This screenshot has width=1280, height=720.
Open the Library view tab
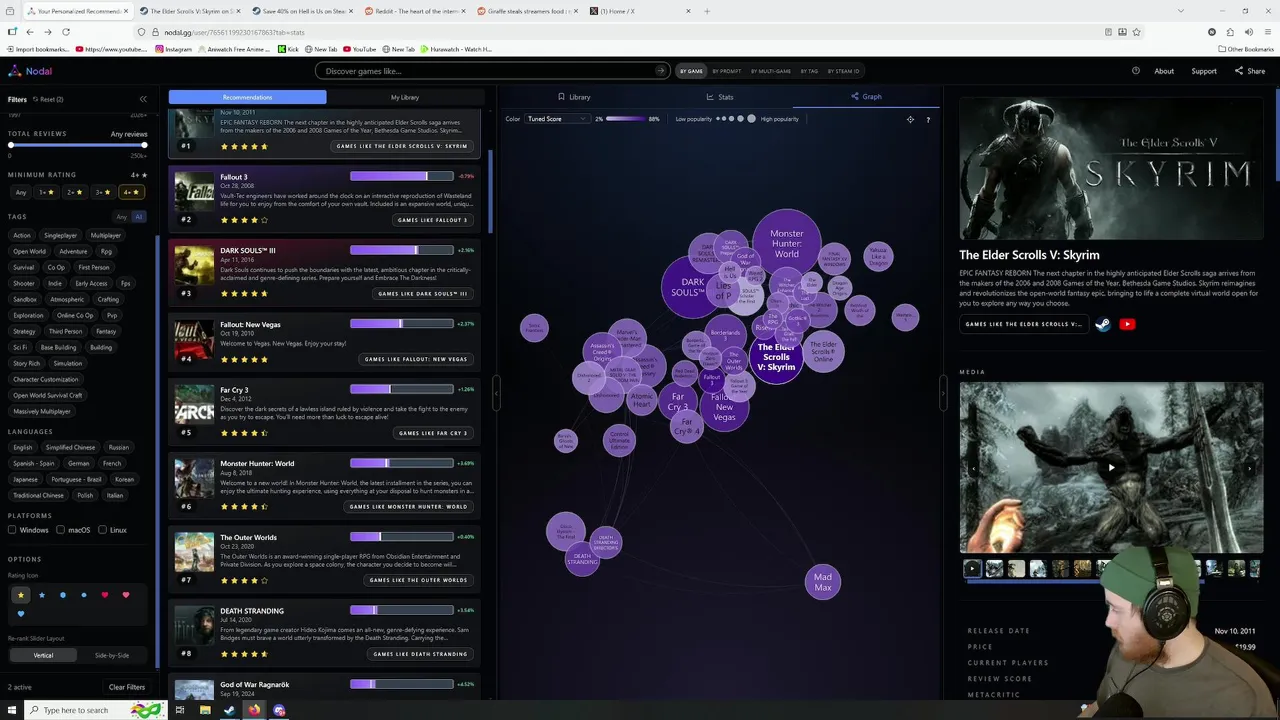574,97
